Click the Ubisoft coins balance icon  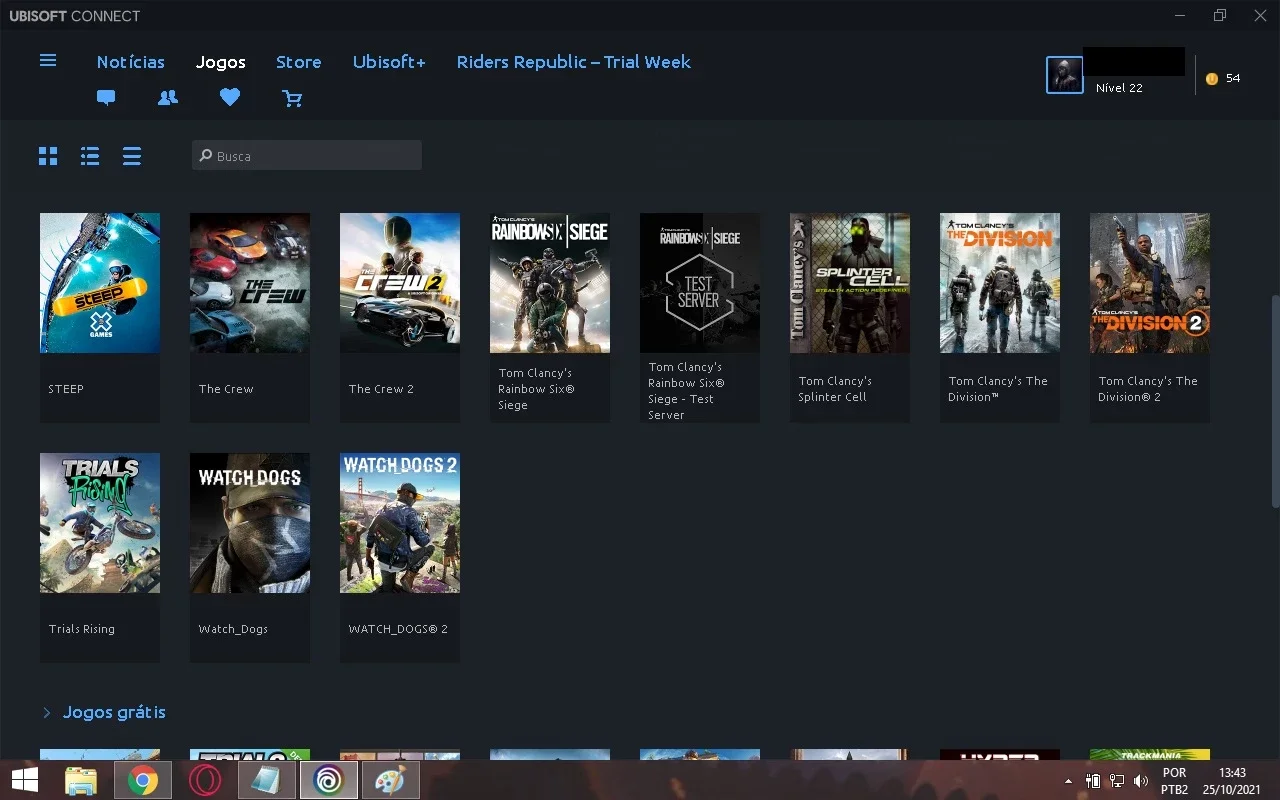(1212, 78)
